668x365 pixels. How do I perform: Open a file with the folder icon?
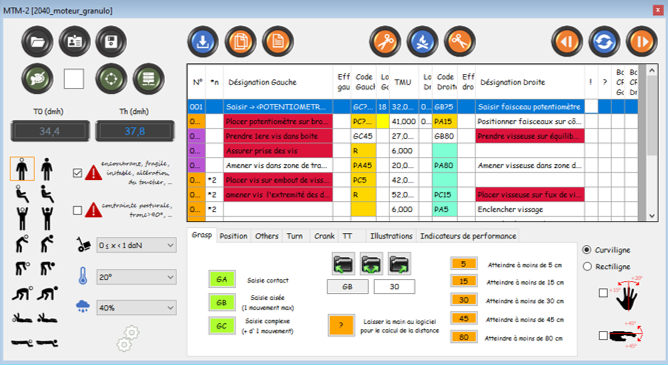(x=37, y=42)
